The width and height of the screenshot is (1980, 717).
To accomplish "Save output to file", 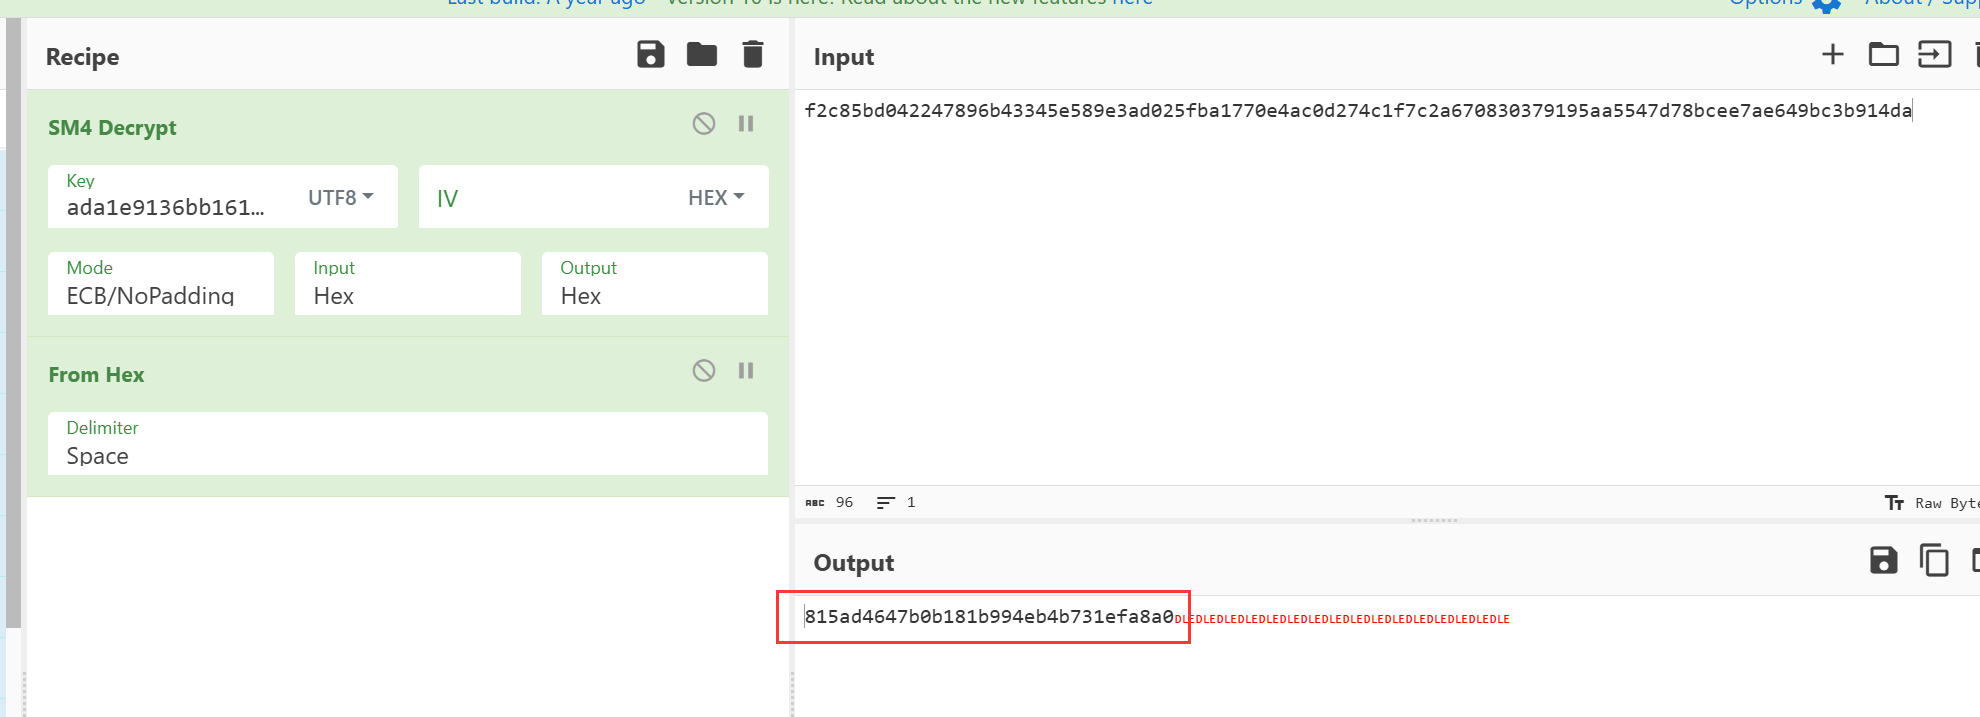I will pyautogui.click(x=1884, y=560).
